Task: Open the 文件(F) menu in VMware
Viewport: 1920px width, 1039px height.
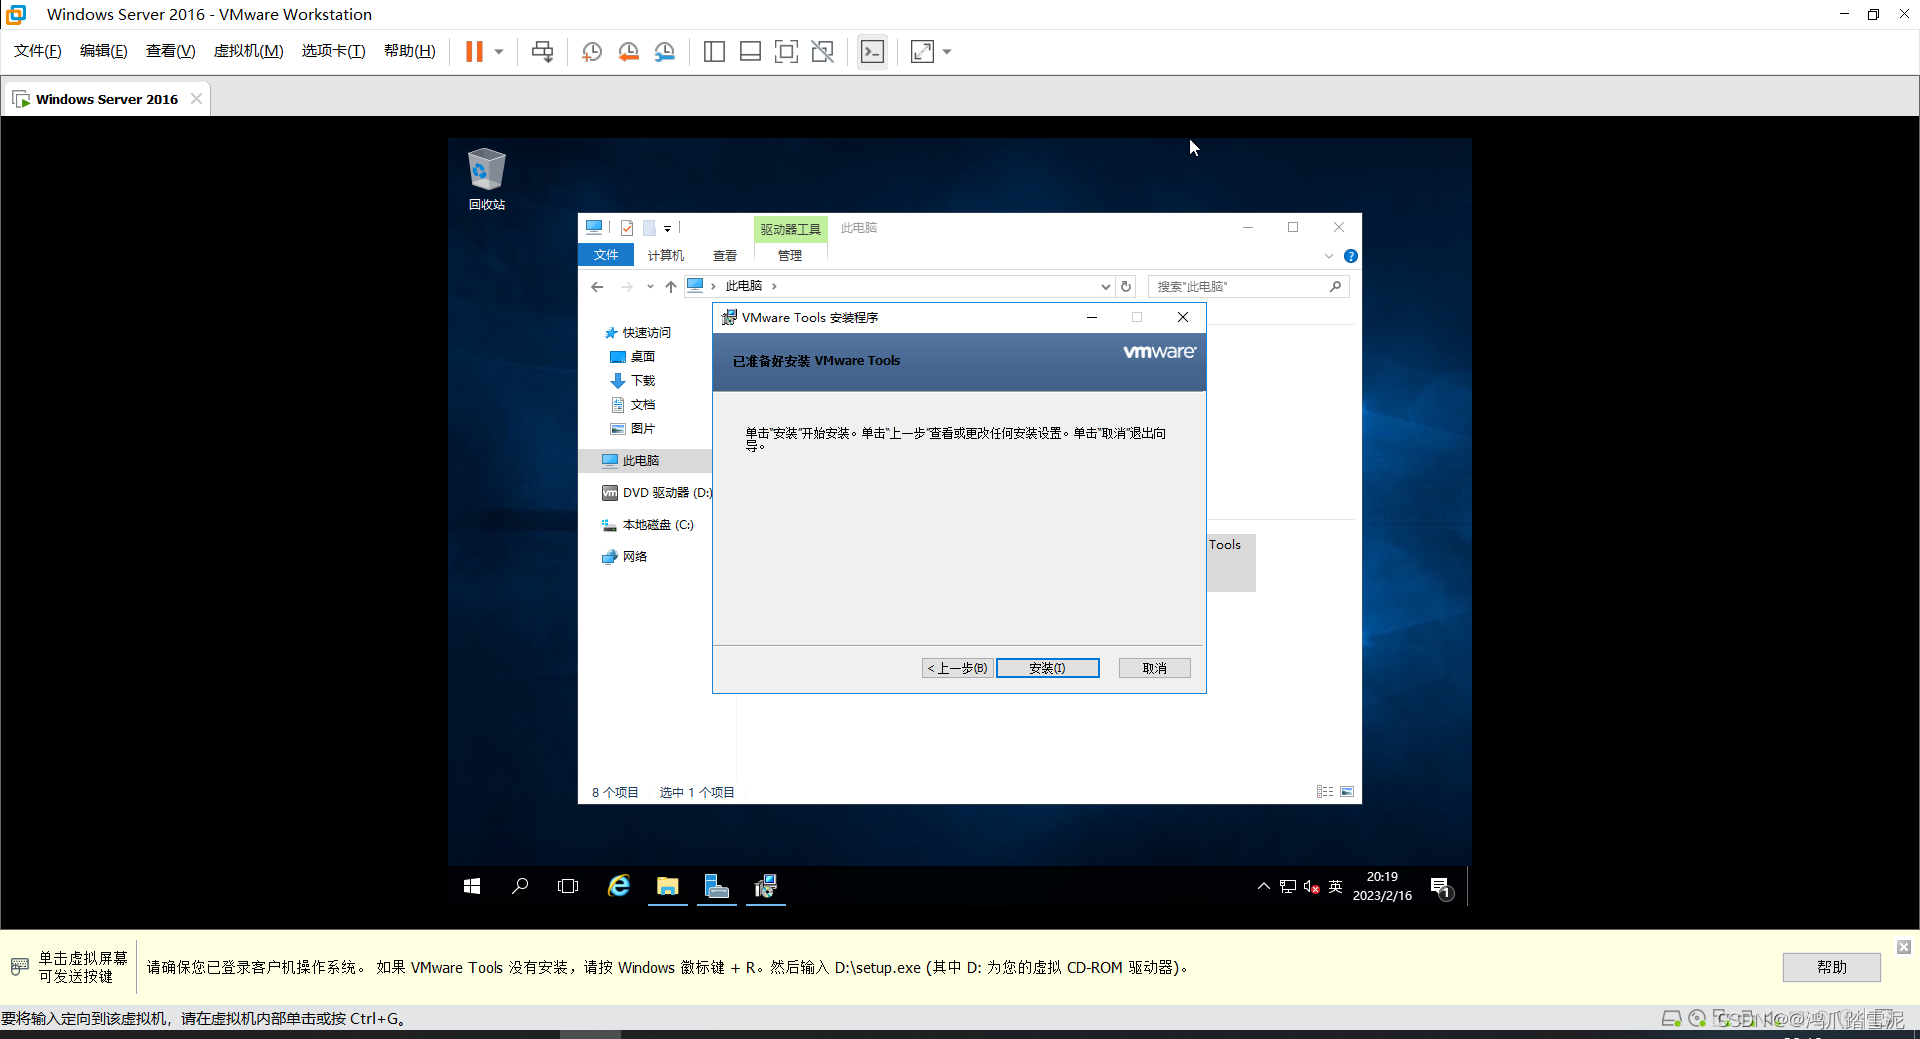Action: click(37, 51)
